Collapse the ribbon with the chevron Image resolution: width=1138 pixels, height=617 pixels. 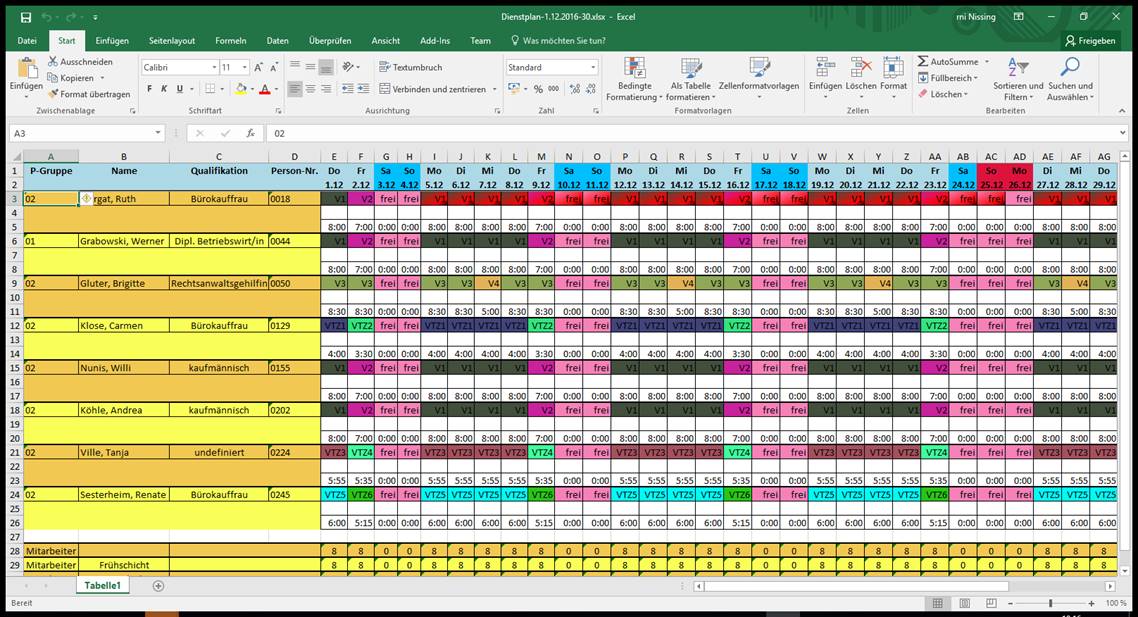(x=1122, y=111)
